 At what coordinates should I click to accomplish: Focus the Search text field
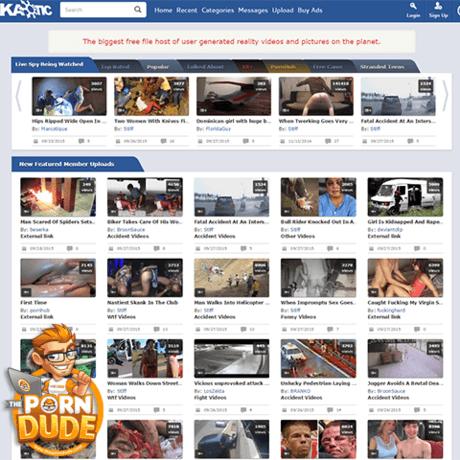pyautogui.click(x=98, y=10)
